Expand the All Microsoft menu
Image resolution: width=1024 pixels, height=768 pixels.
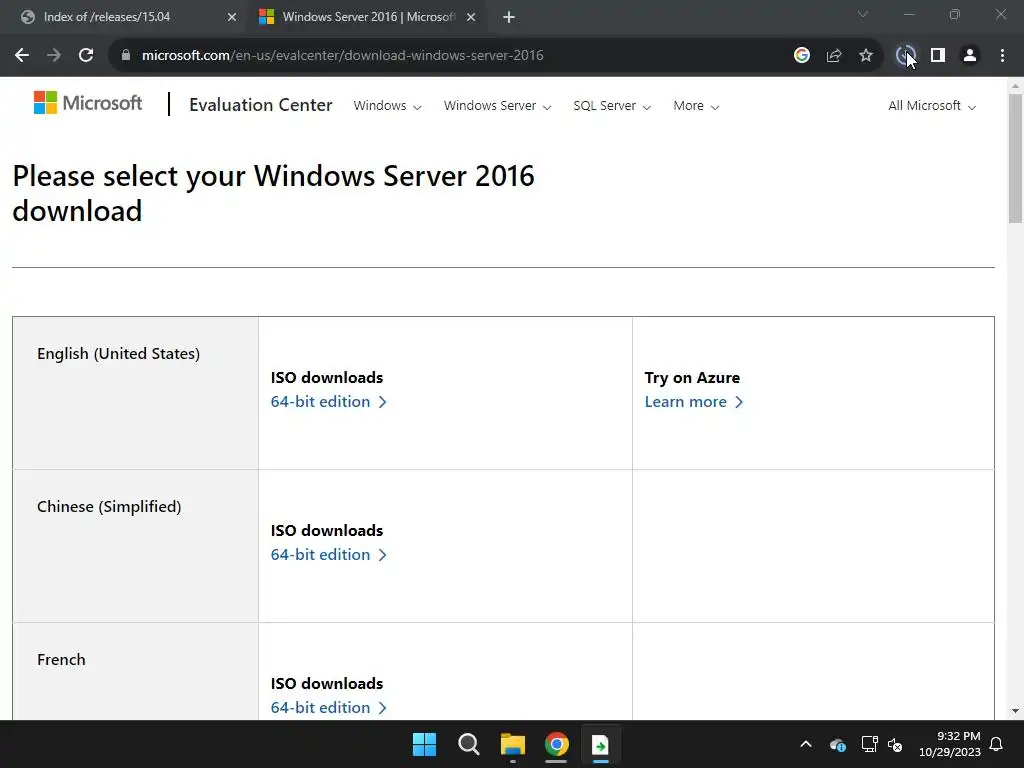pos(932,106)
